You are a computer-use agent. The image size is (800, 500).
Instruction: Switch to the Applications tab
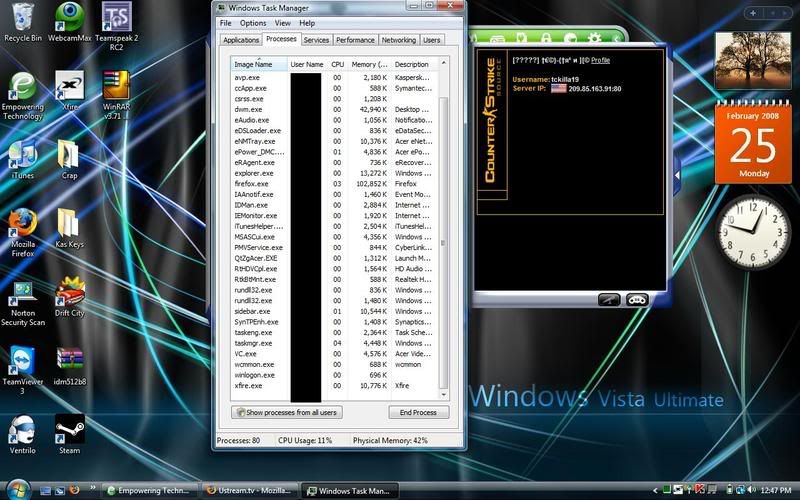tap(241, 40)
